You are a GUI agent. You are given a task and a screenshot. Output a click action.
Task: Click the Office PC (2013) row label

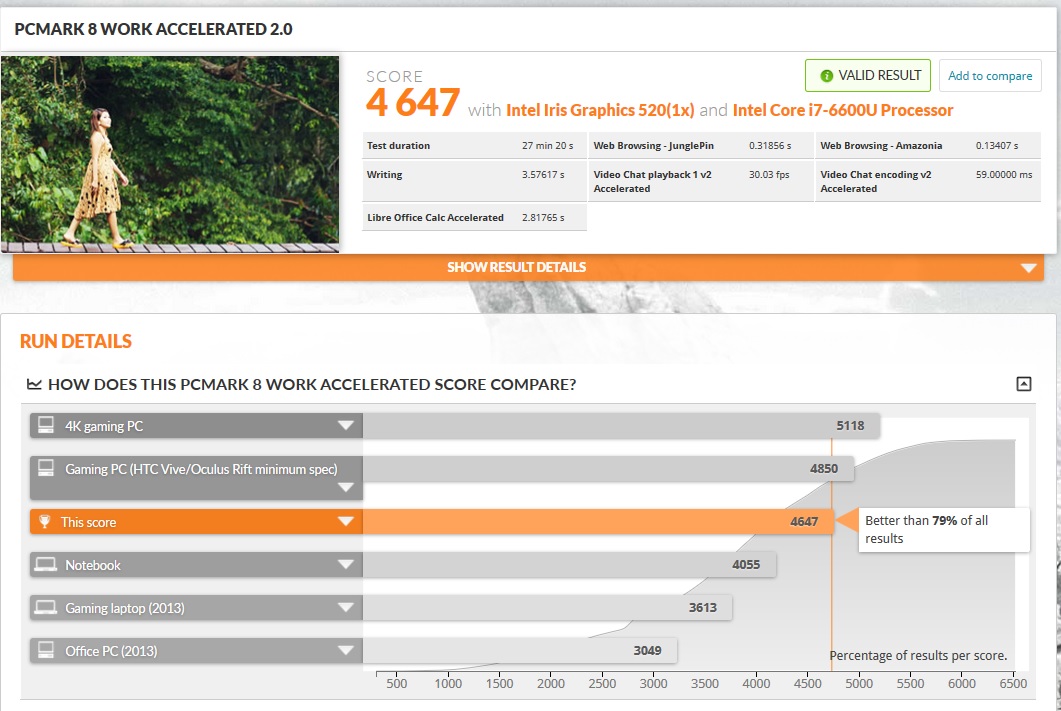111,651
